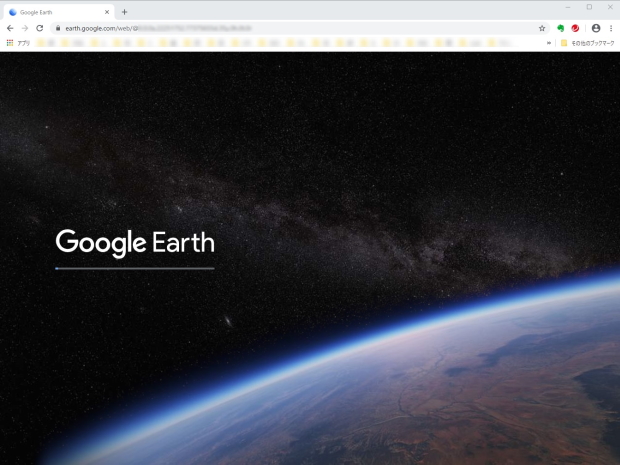This screenshot has height=465, width=620.
Task: Bookmark this page with the star icon
Action: (542, 28)
